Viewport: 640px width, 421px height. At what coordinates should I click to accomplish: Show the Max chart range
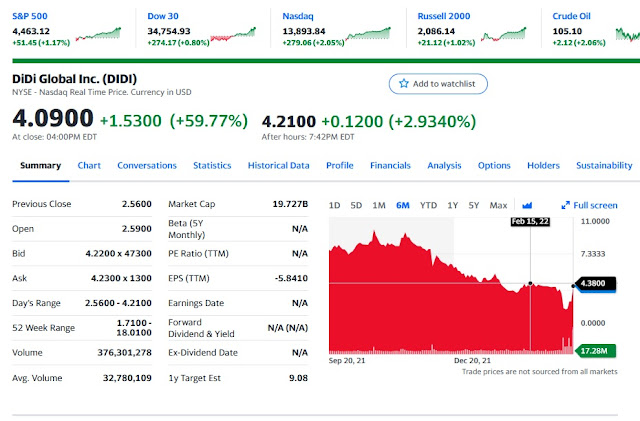coord(498,205)
